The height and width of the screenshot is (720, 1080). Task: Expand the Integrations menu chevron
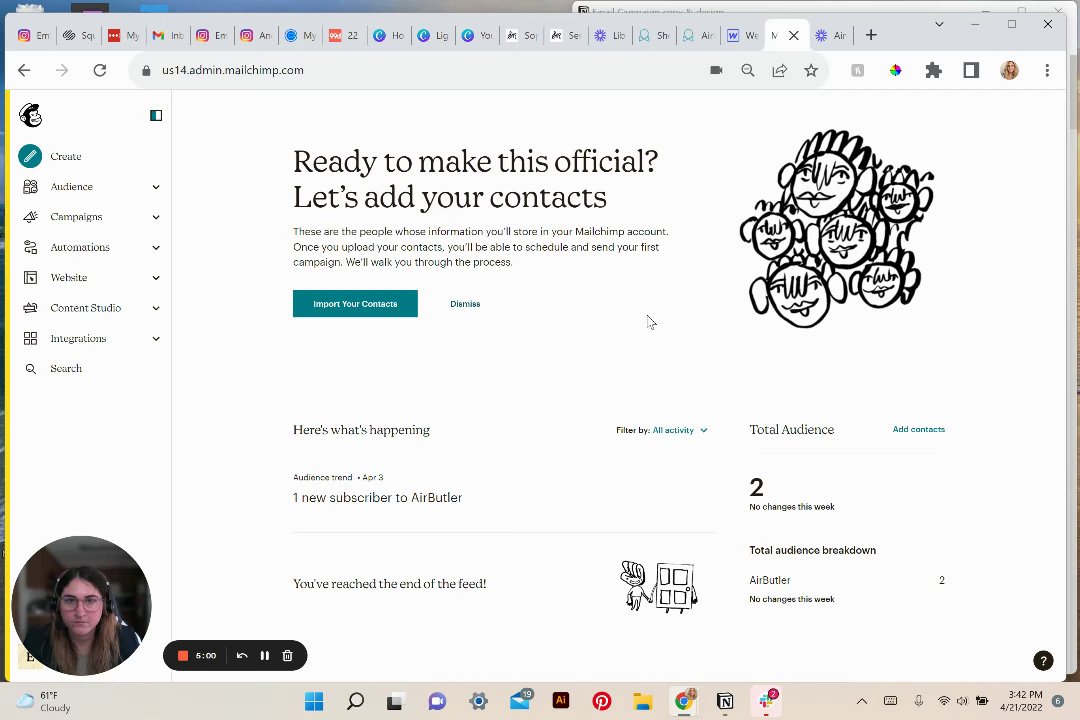(x=156, y=338)
